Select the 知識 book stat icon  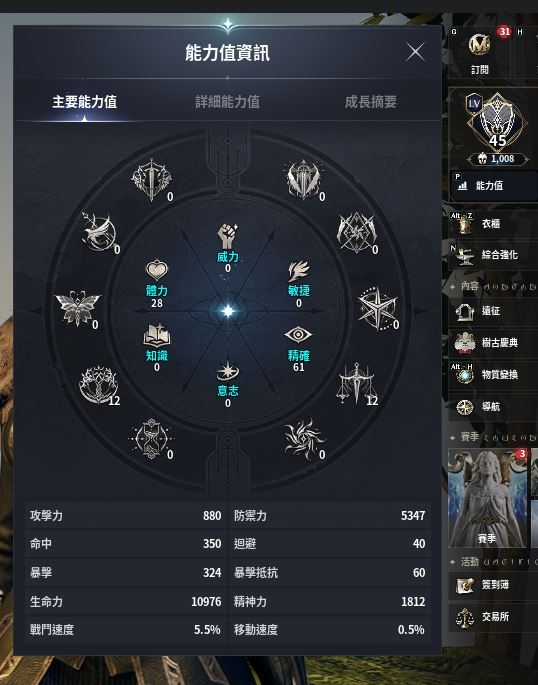click(156, 335)
